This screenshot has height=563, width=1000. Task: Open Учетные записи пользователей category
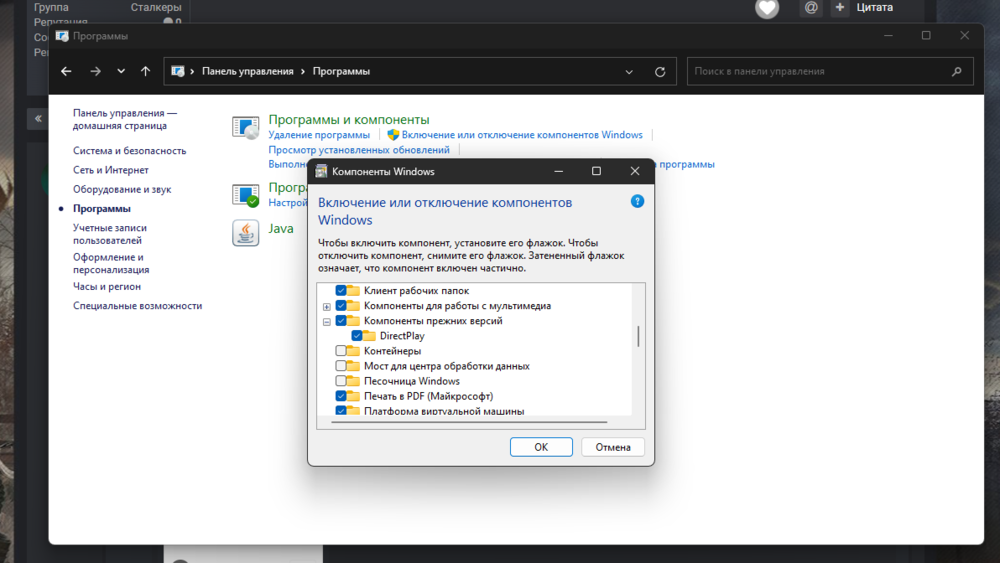110,234
